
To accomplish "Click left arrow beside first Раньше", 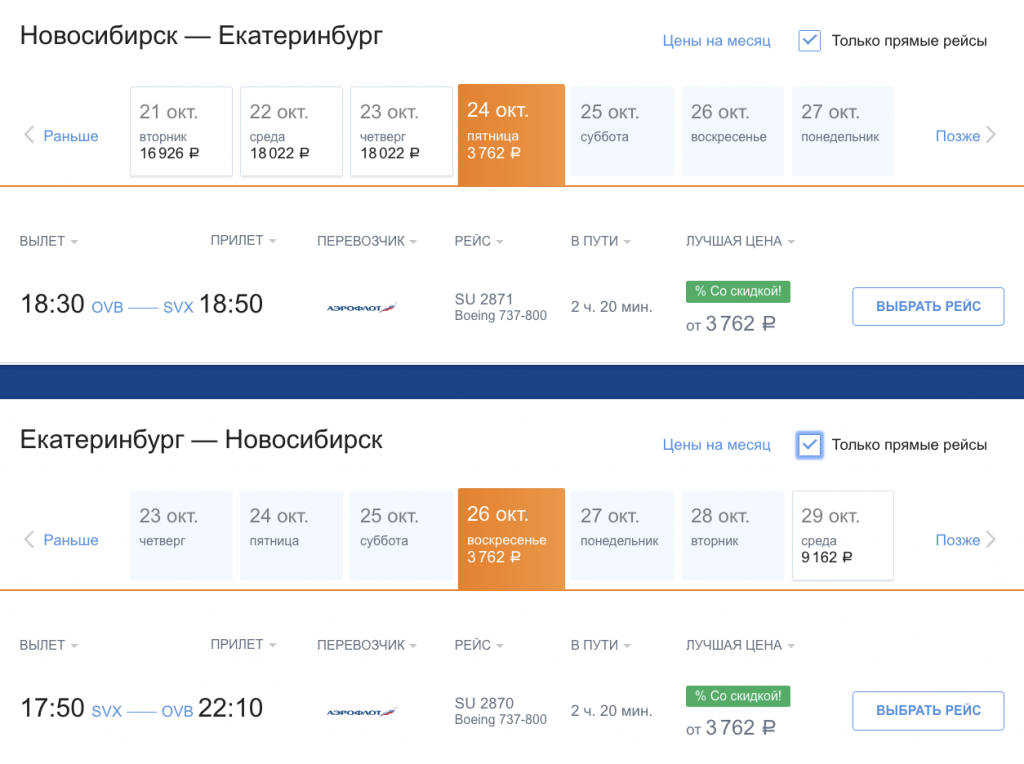I will [29, 135].
